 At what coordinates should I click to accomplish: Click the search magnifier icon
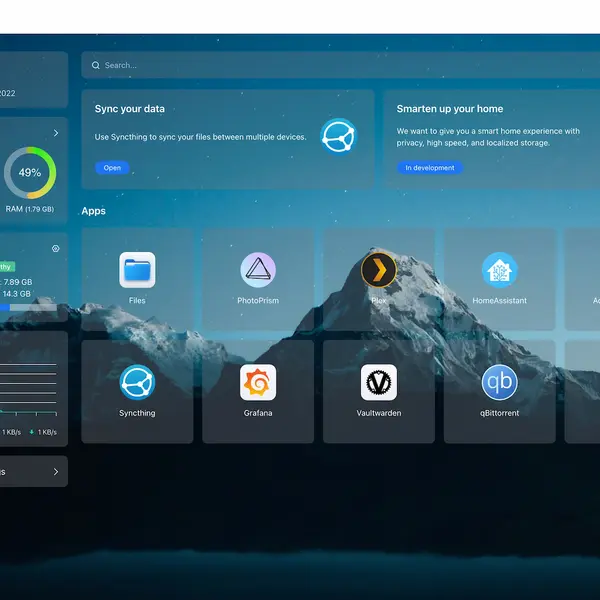tap(96, 65)
